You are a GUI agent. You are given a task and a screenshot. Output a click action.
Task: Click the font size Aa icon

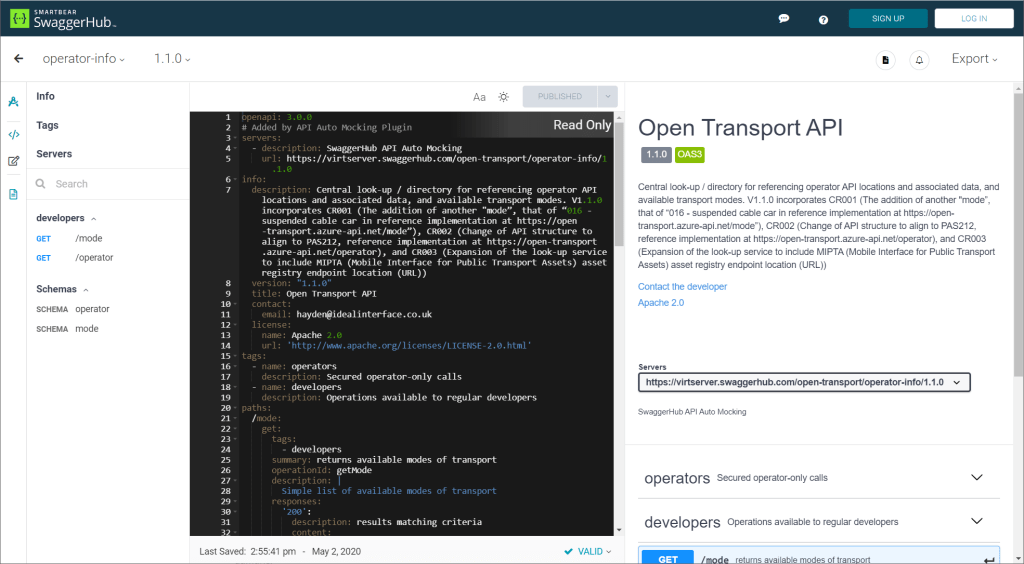pos(479,97)
